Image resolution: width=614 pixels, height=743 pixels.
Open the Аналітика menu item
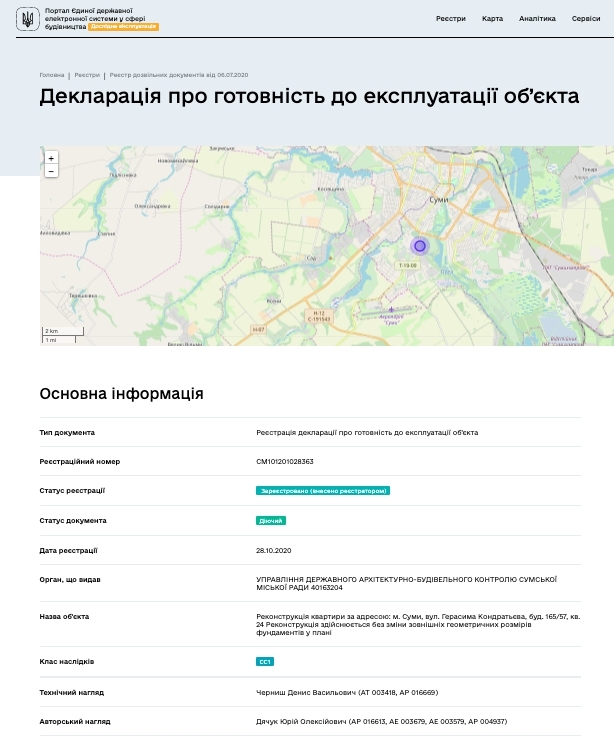[537, 18]
